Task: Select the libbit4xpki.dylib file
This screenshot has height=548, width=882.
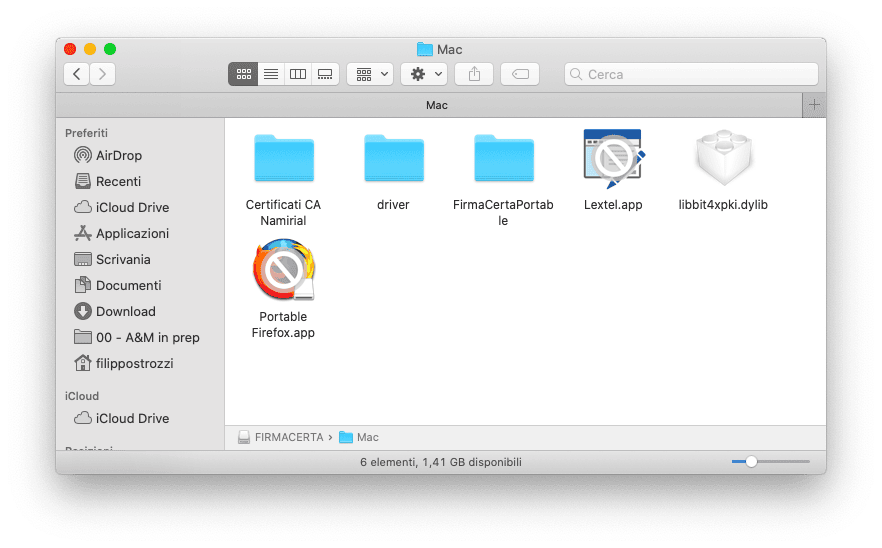Action: (723, 170)
